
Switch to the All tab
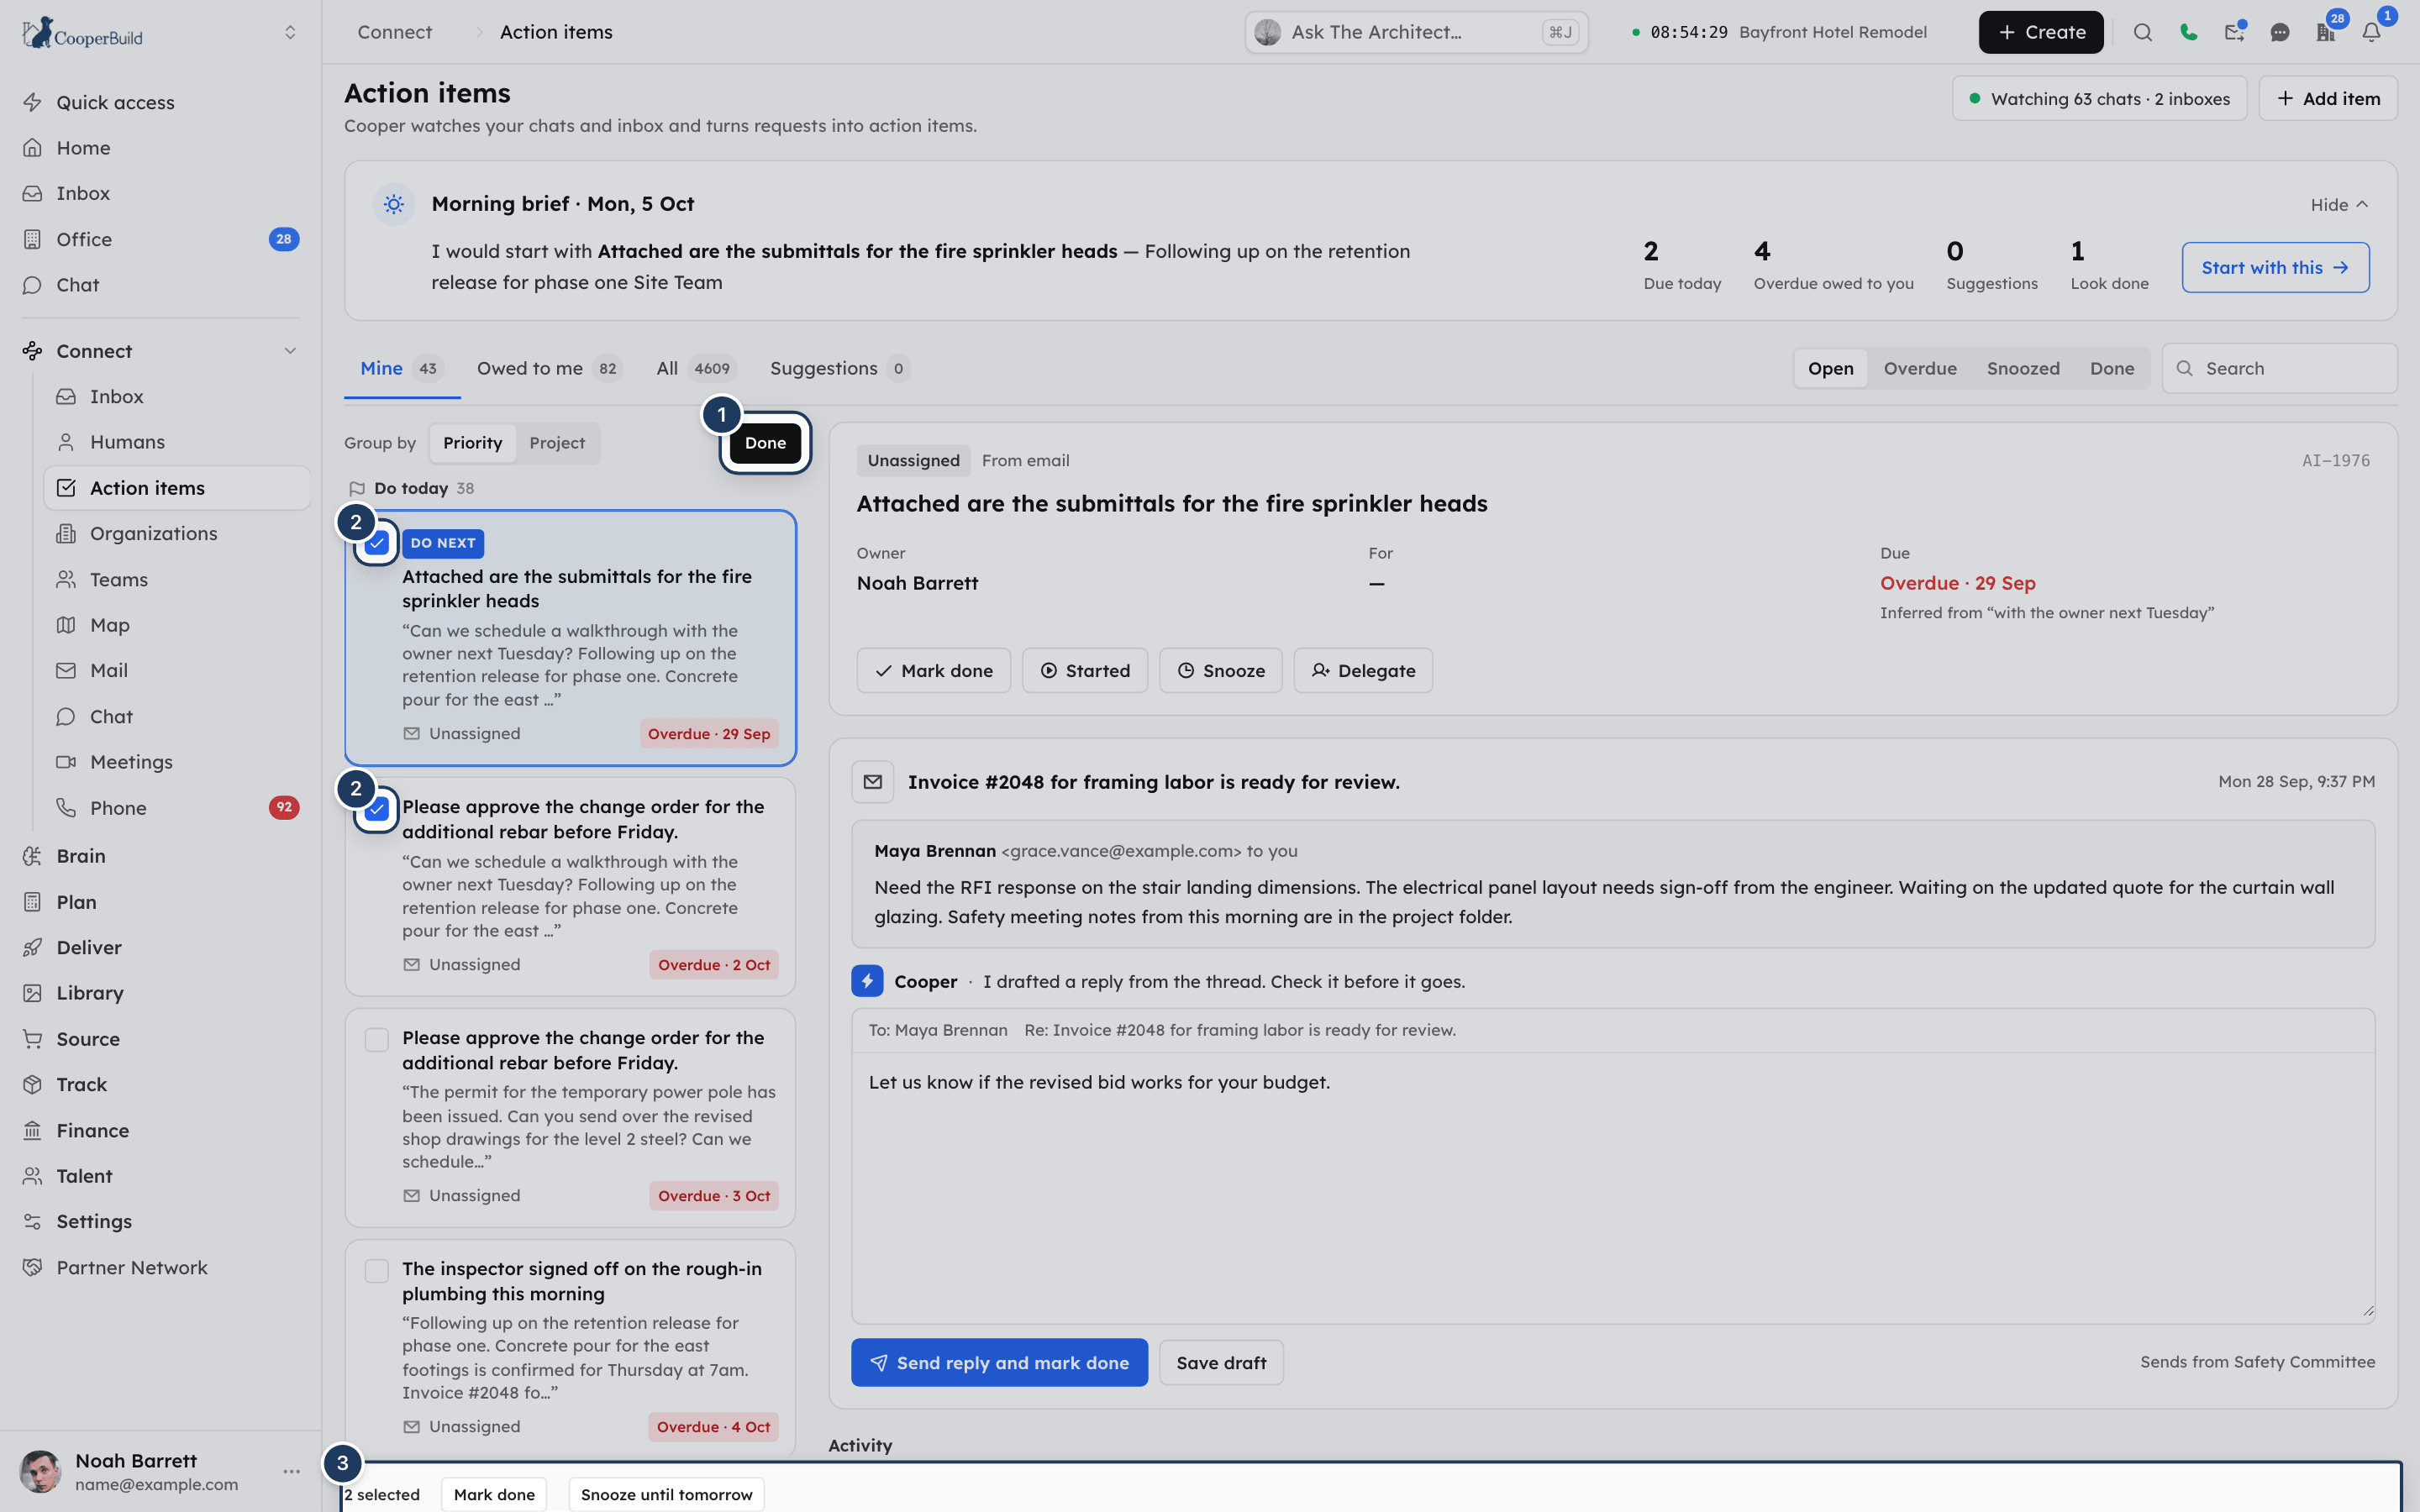pyautogui.click(x=696, y=368)
